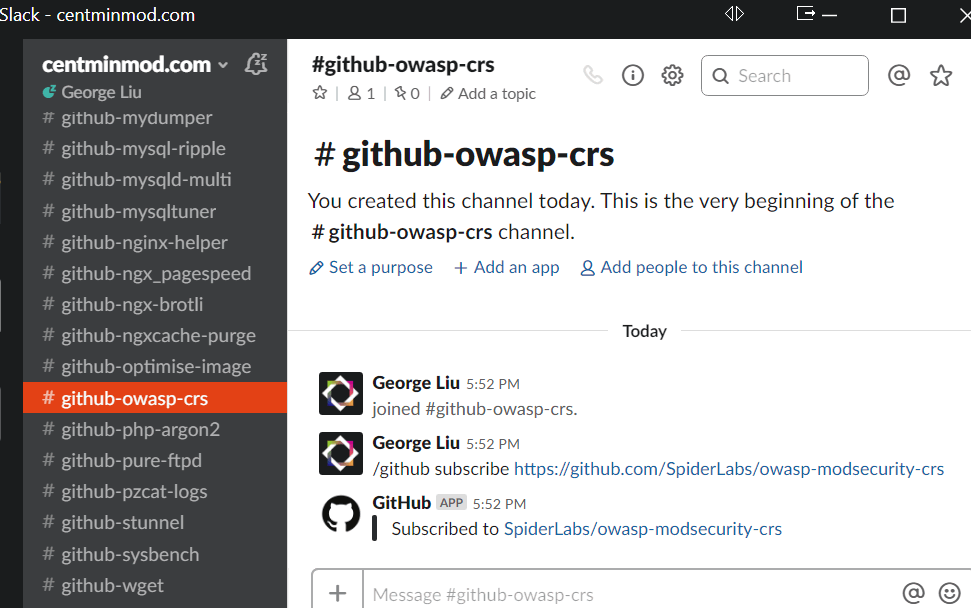Star the #github-owasp-crs channel
This screenshot has width=971, height=608.
tap(320, 93)
